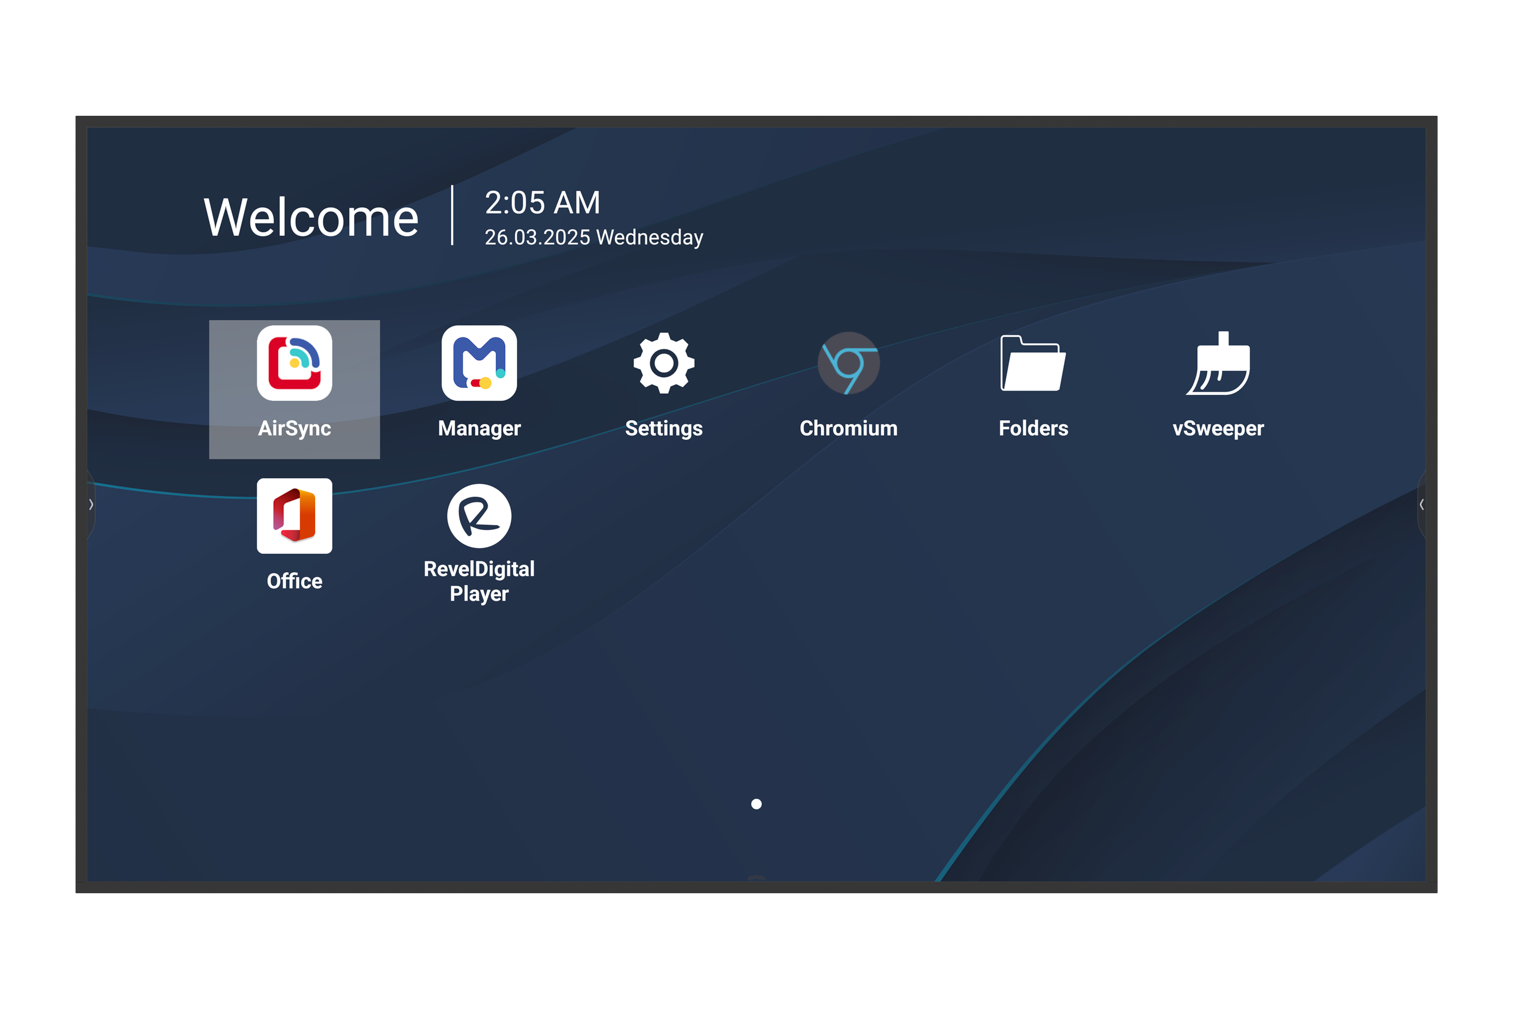1513x1009 pixels.
Task: Click the Settings text label
Action: 663,429
